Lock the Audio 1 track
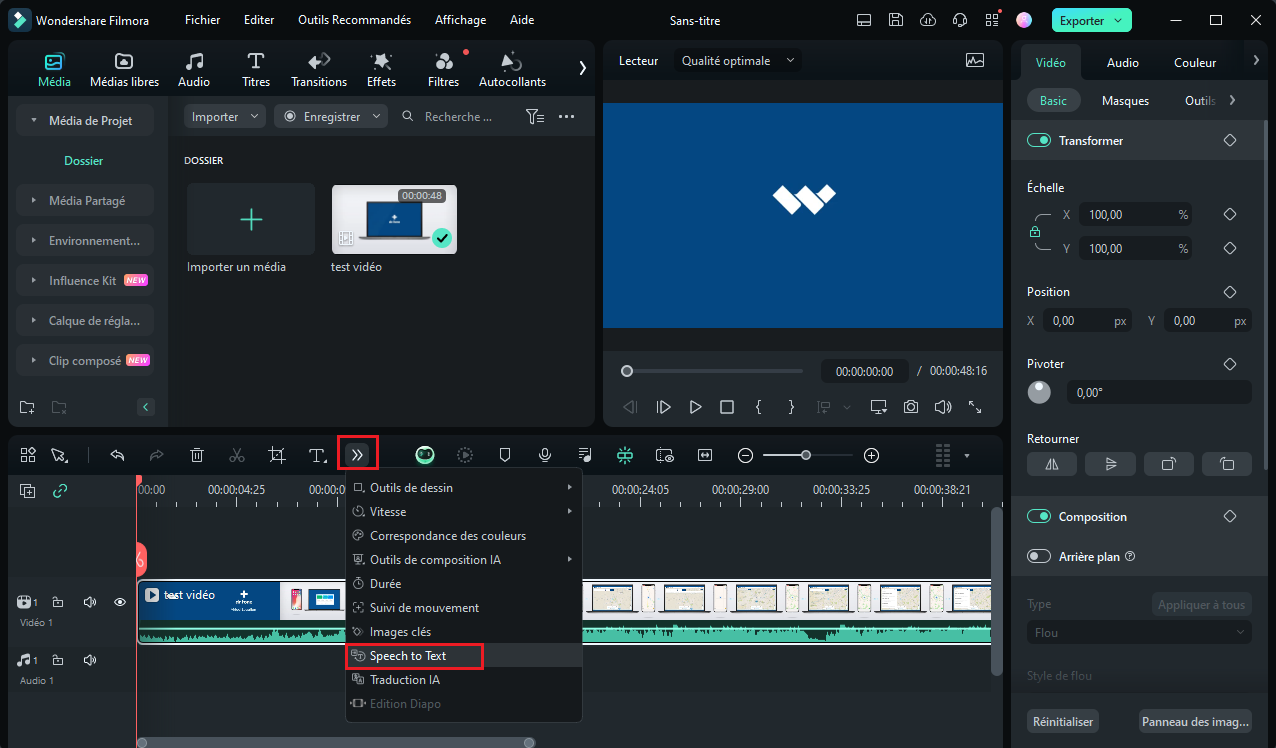This screenshot has width=1276, height=748. click(58, 660)
